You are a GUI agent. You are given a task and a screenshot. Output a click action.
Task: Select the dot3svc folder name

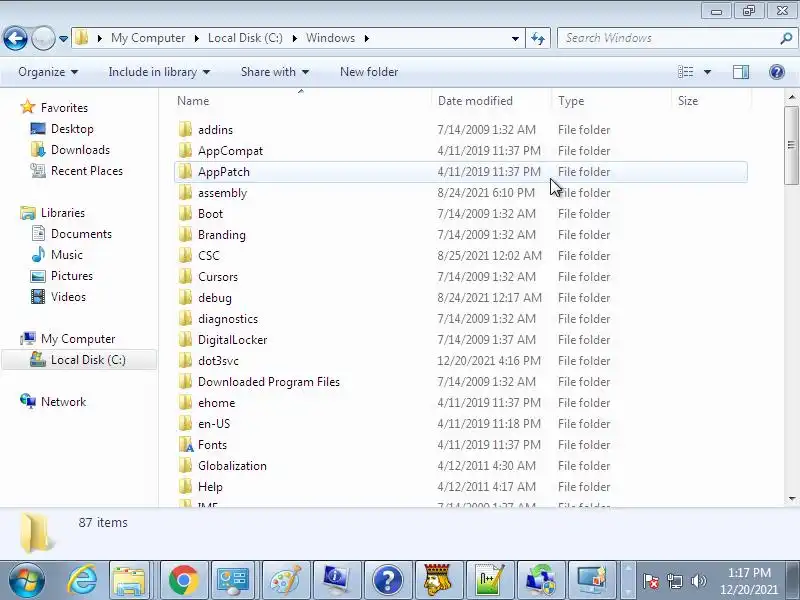[218, 361]
